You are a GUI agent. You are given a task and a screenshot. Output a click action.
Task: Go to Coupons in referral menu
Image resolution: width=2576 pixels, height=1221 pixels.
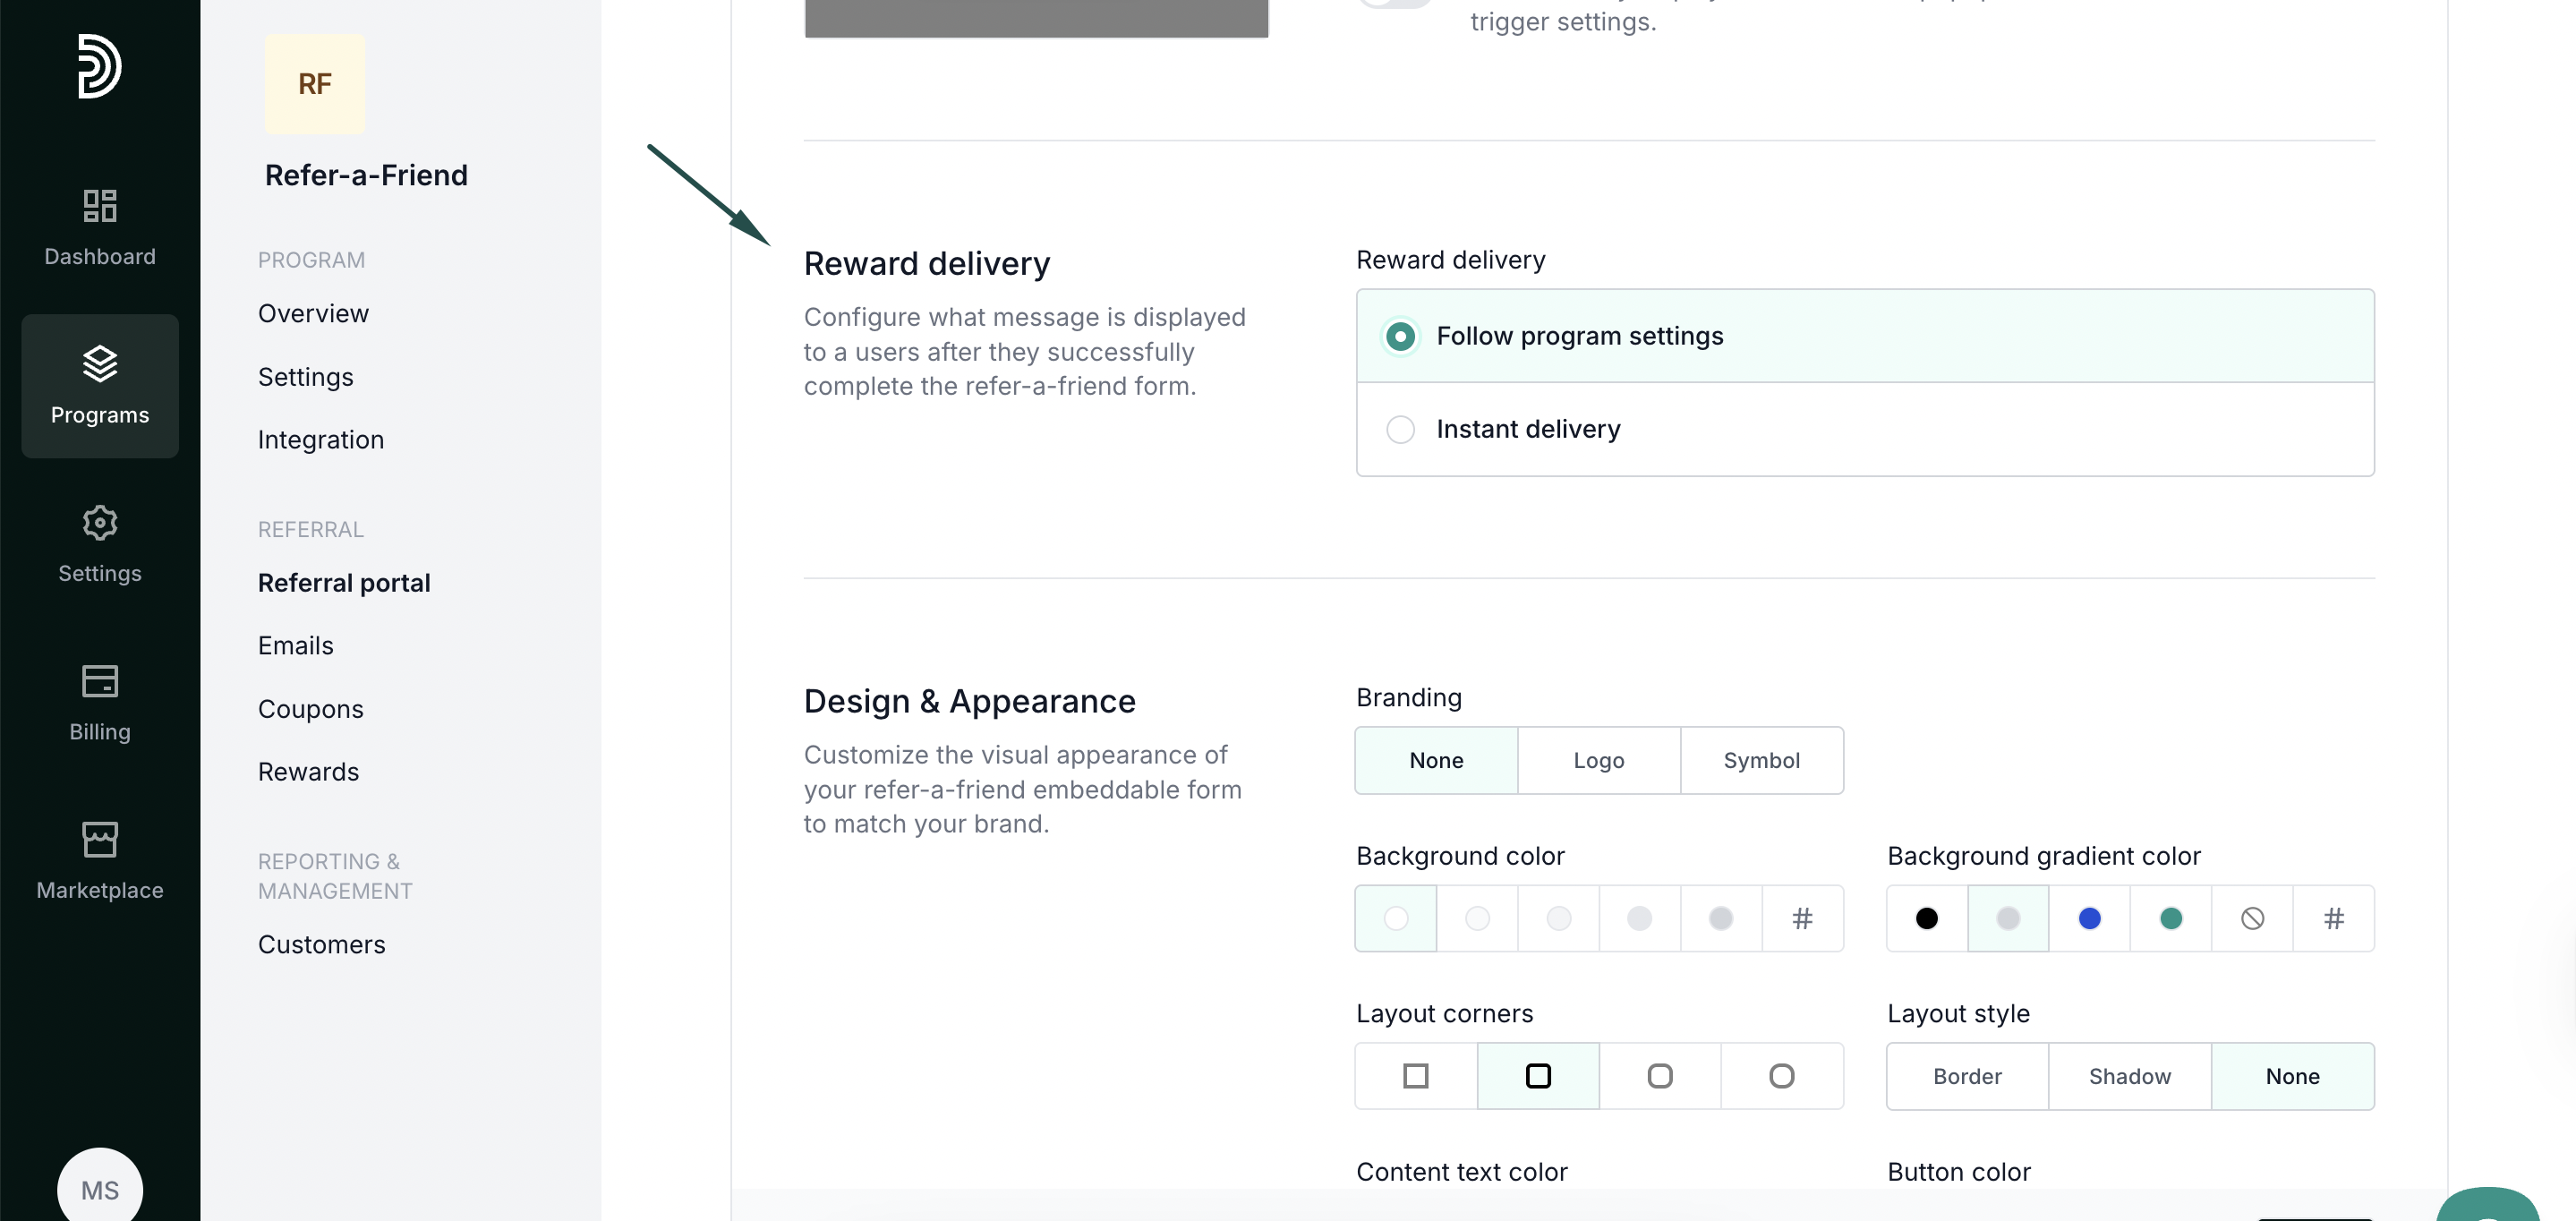click(x=310, y=709)
